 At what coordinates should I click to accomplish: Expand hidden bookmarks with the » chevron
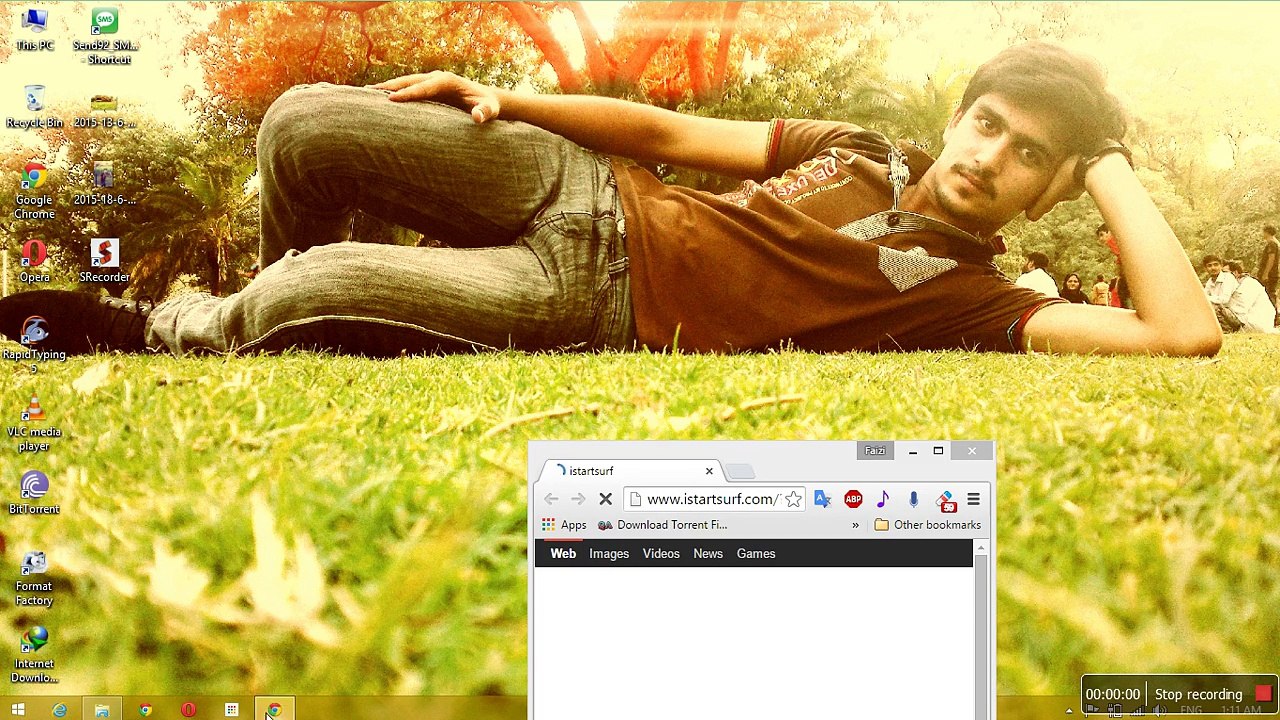pyautogui.click(x=855, y=525)
